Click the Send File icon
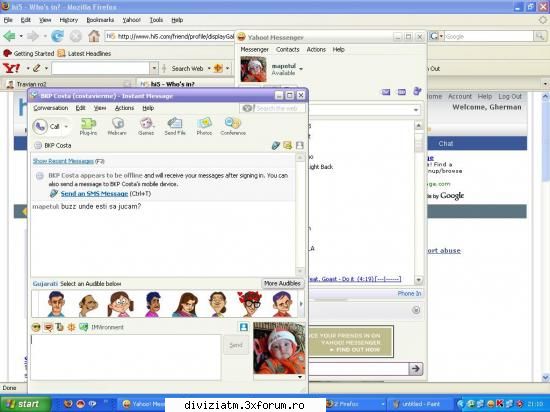 pos(175,126)
